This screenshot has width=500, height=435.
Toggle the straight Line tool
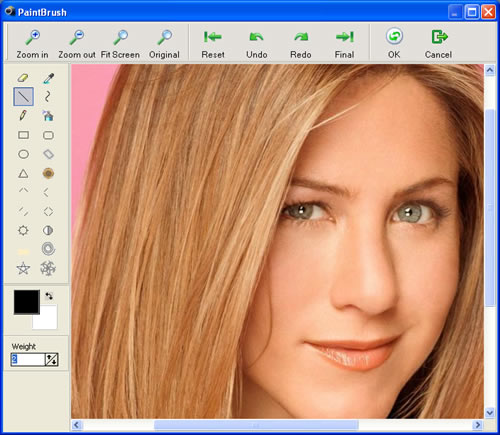point(23,97)
